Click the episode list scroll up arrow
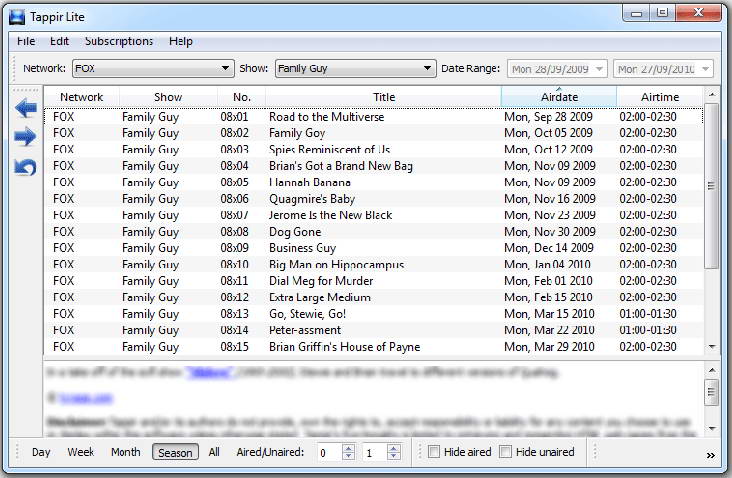732x478 pixels. [711, 95]
